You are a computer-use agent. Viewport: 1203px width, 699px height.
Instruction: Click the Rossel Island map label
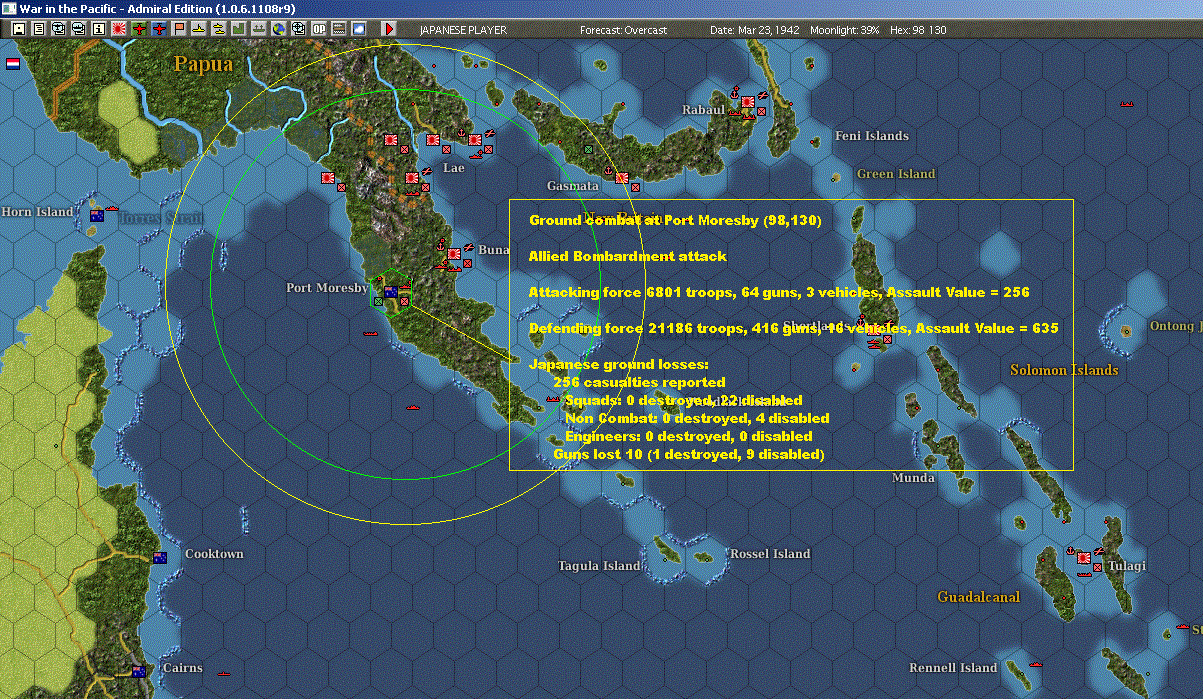tap(770, 554)
